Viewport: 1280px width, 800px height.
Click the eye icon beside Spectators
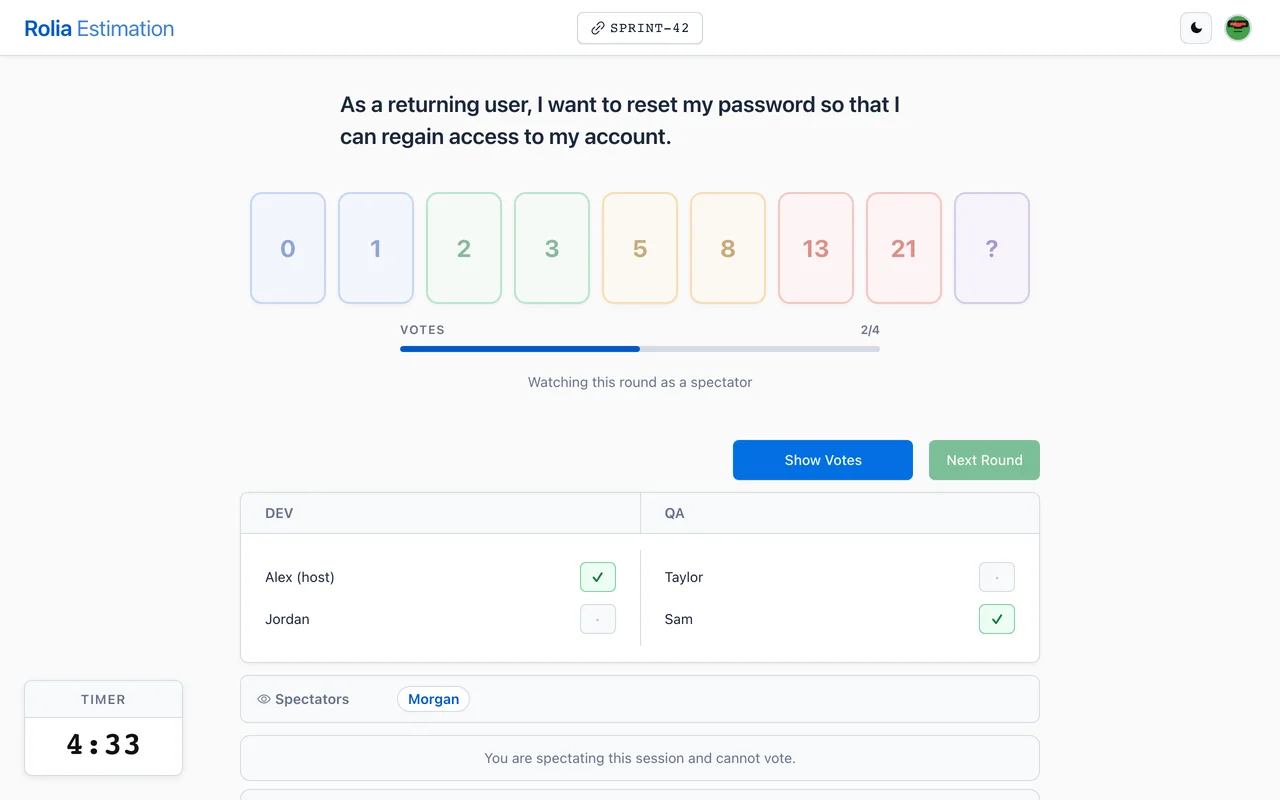[x=264, y=699]
